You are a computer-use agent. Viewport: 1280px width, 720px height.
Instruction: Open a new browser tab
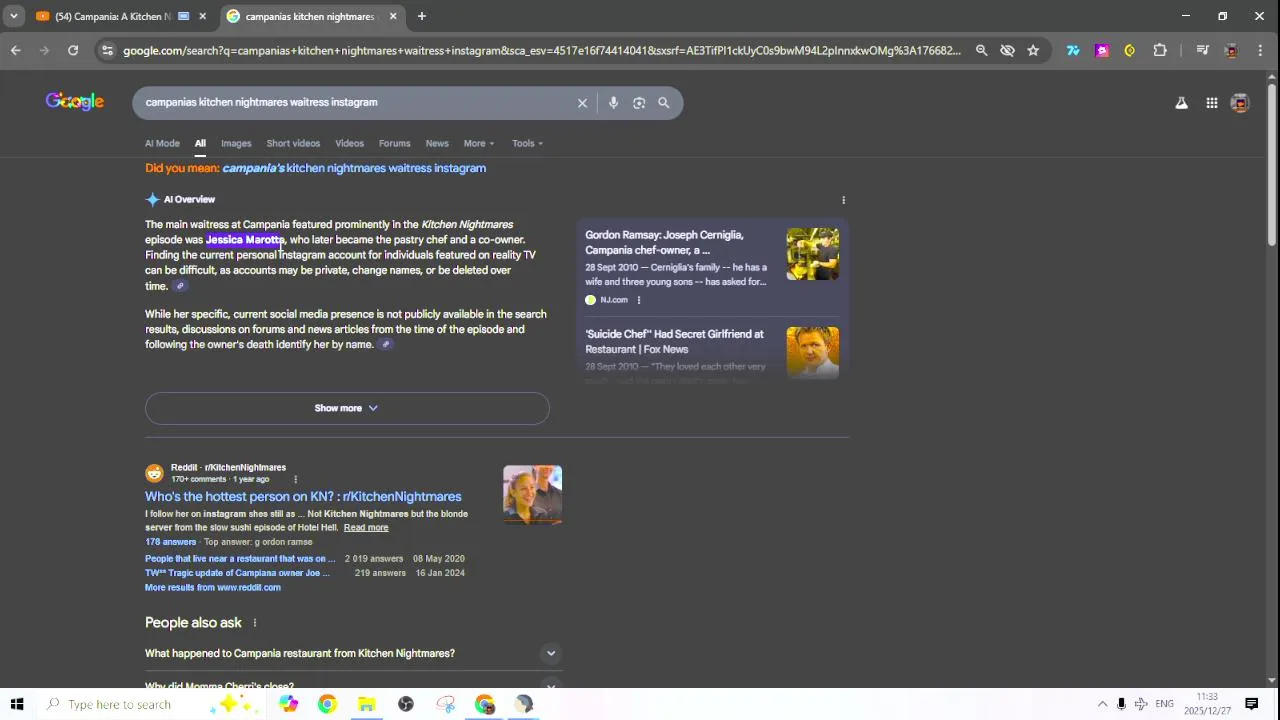(x=422, y=16)
